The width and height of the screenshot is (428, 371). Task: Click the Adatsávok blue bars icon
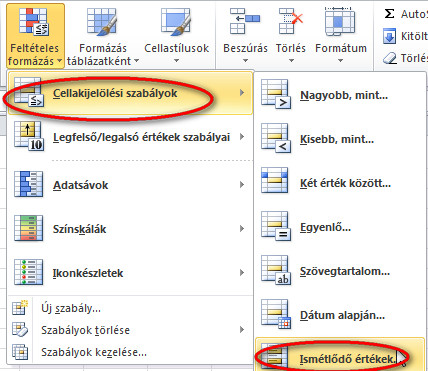click(29, 184)
